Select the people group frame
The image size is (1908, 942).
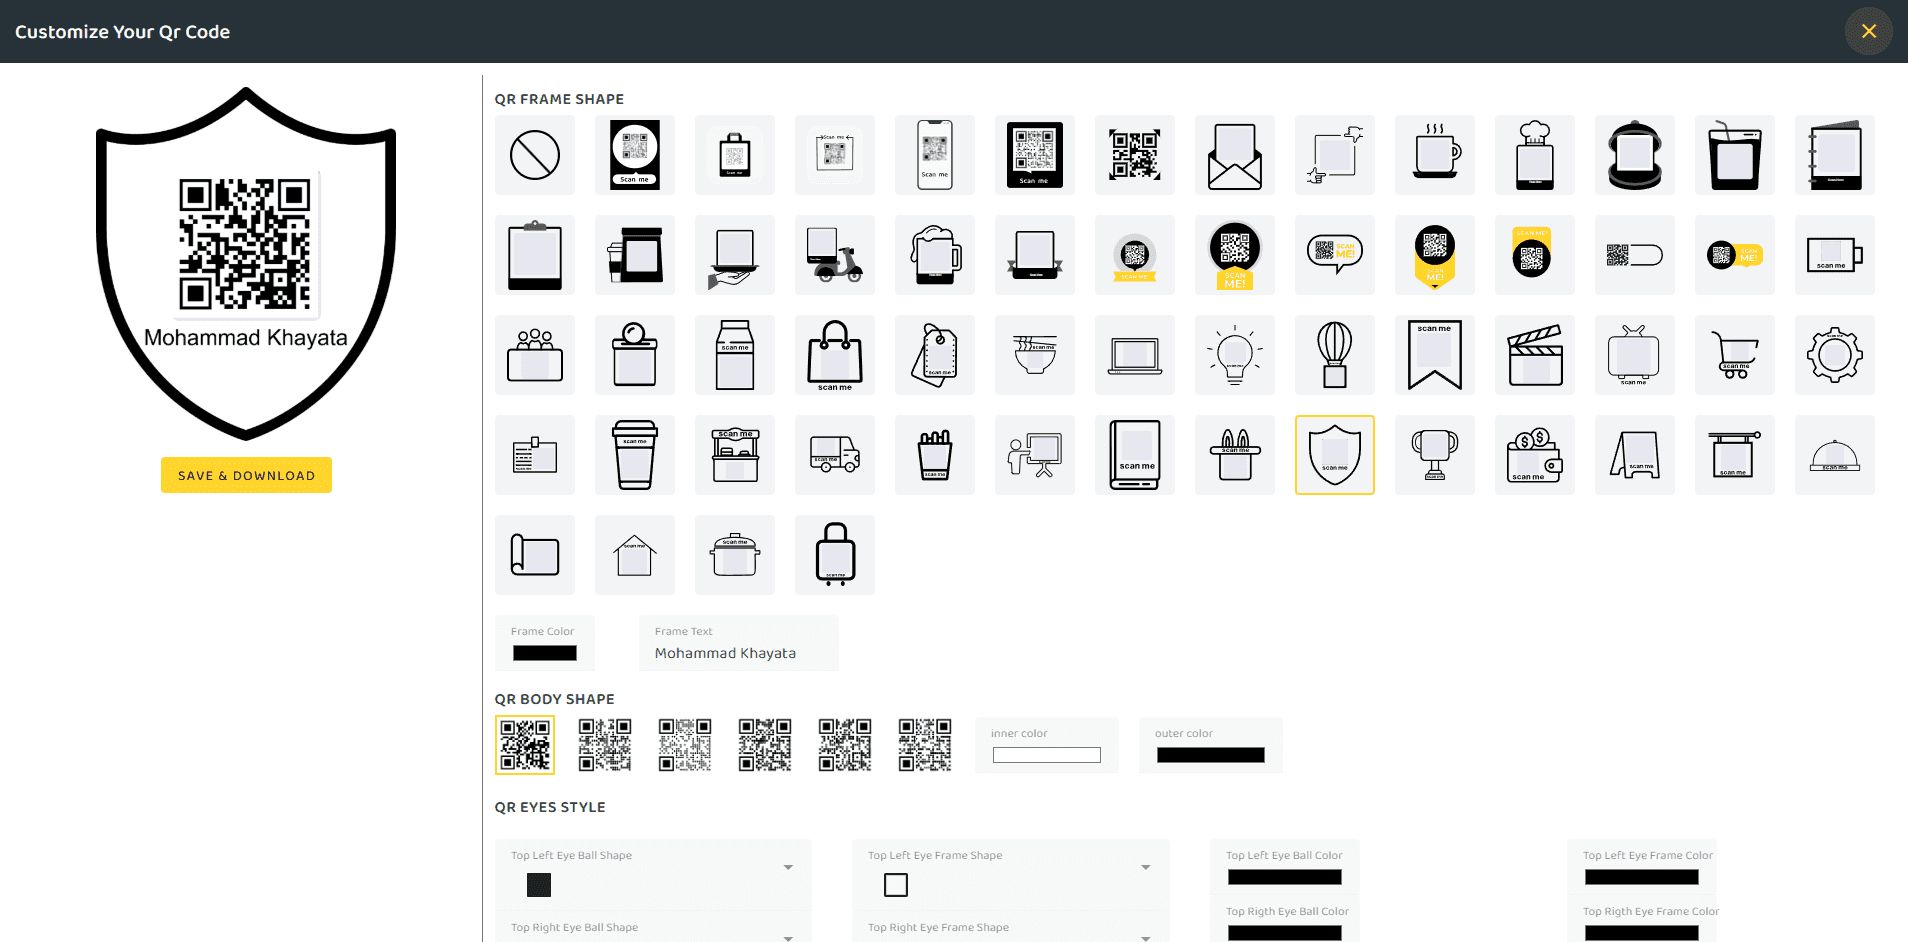click(535, 355)
